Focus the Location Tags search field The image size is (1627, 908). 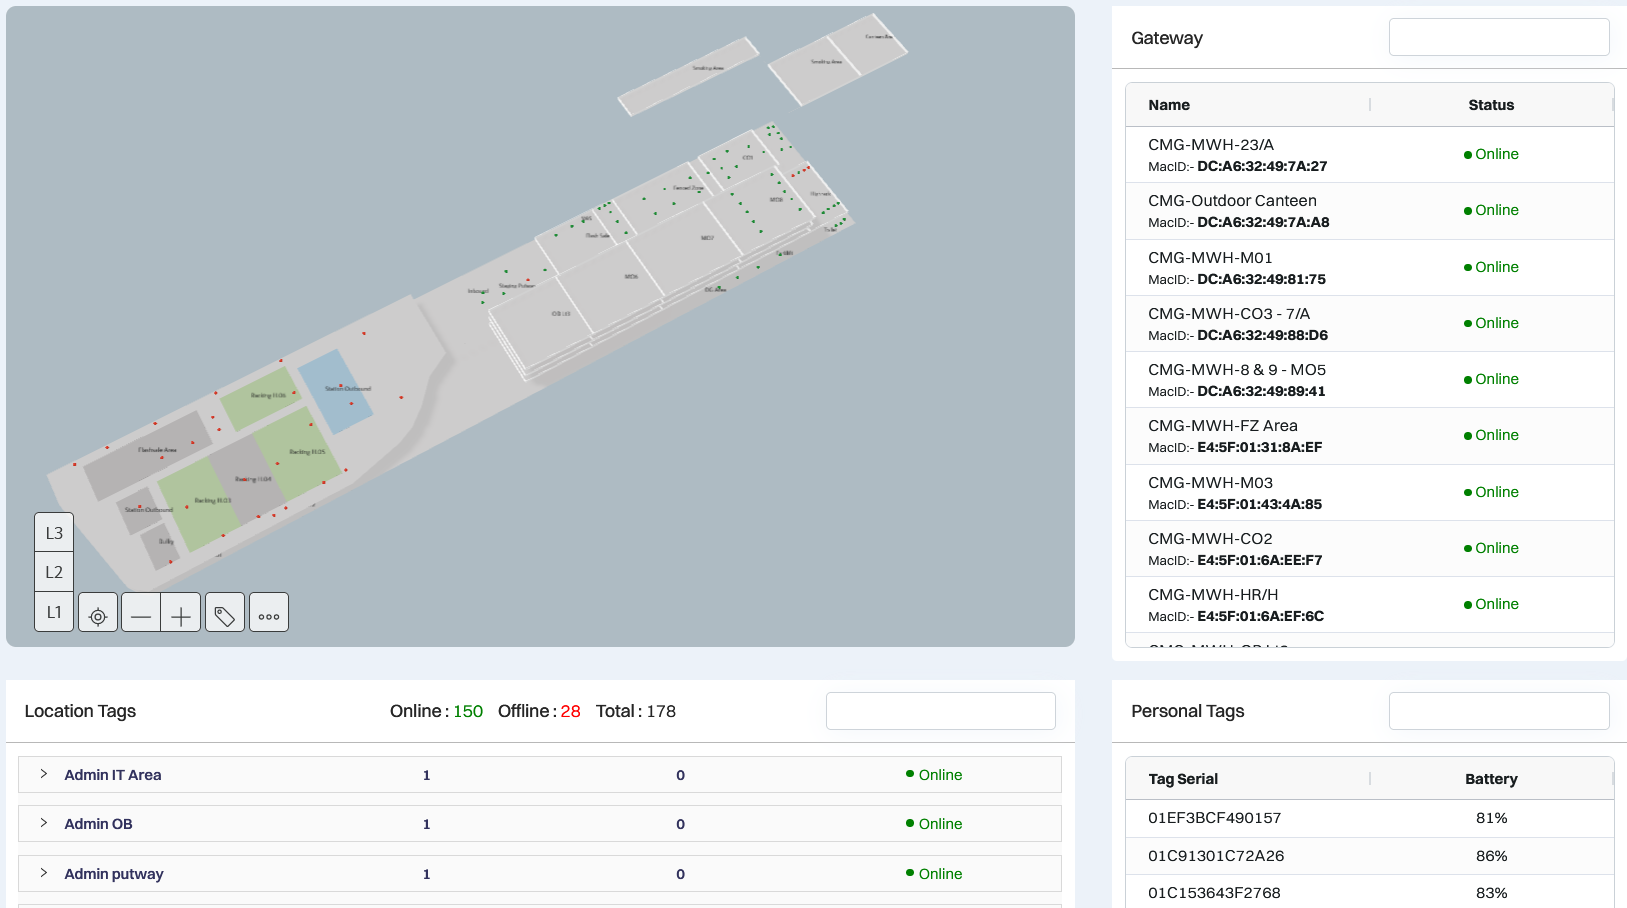[x=941, y=711]
